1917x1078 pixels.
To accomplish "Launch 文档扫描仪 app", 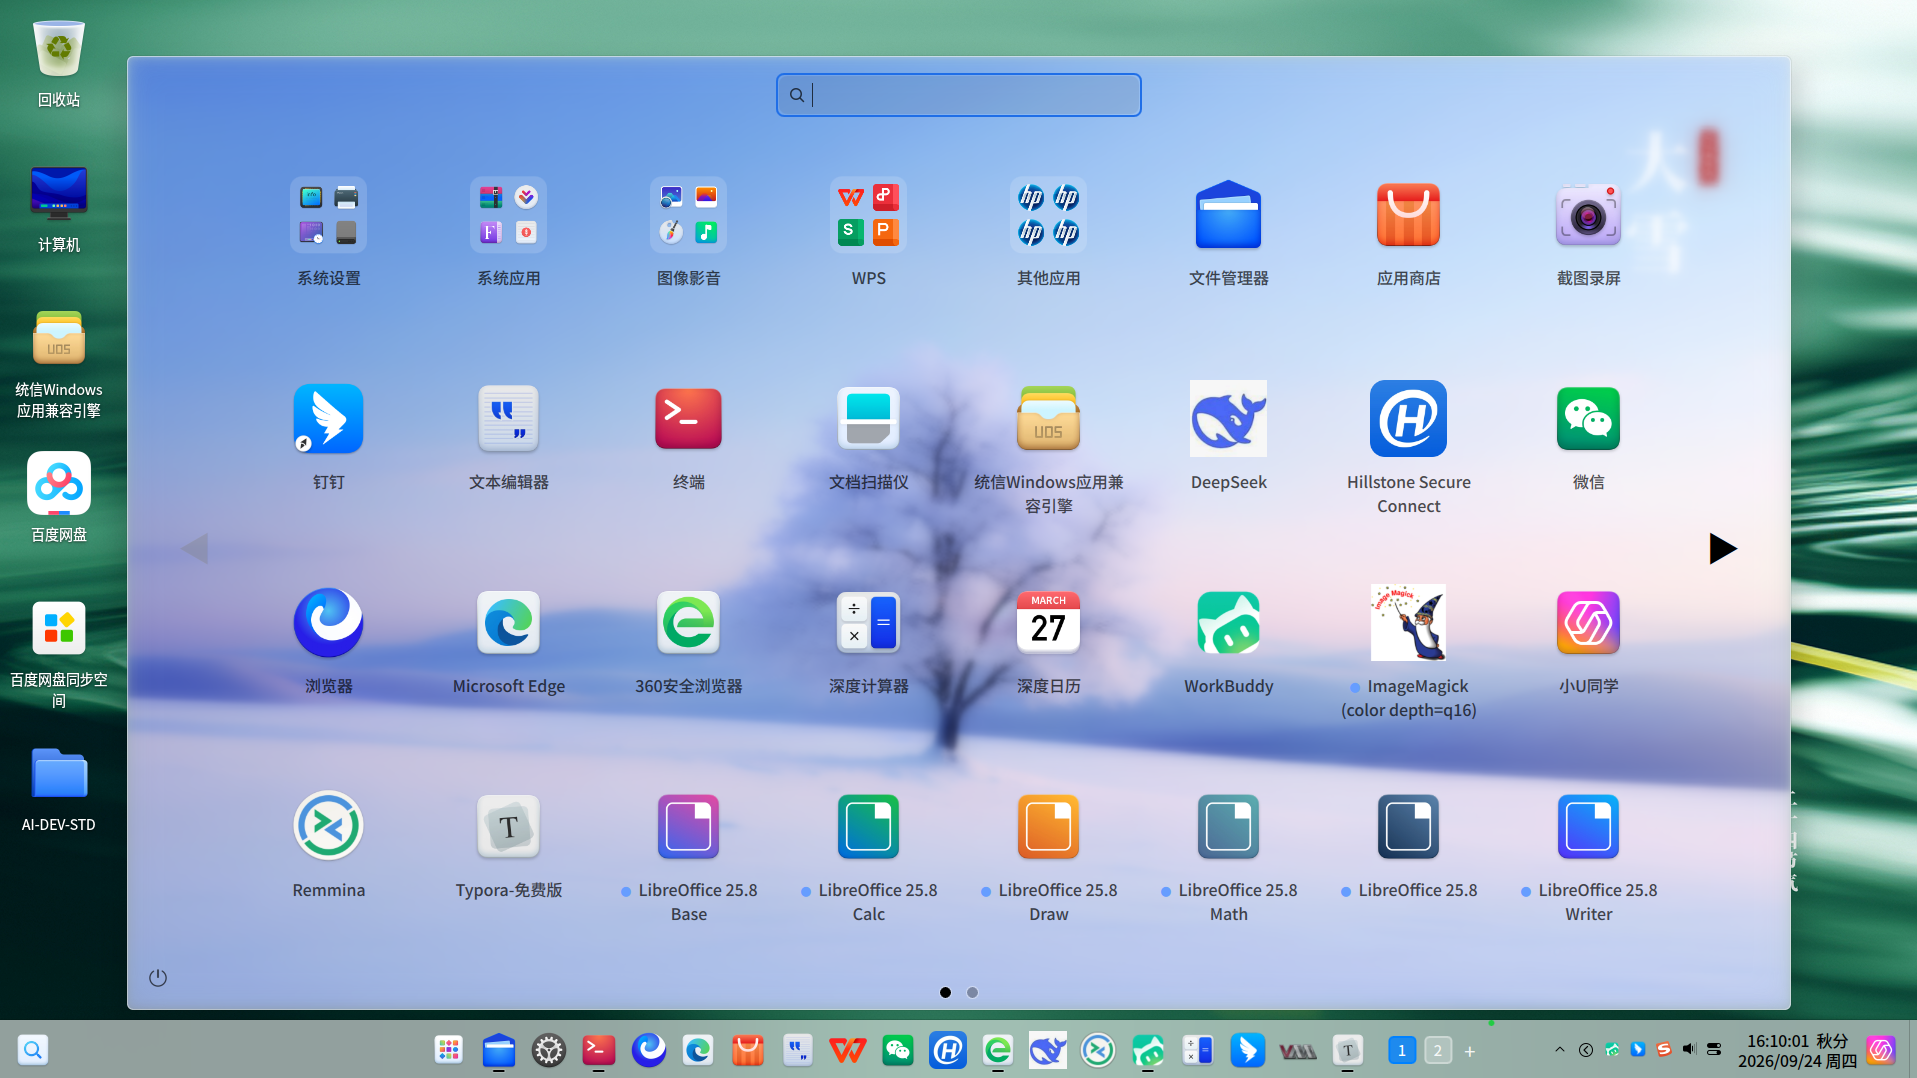I will (868, 419).
